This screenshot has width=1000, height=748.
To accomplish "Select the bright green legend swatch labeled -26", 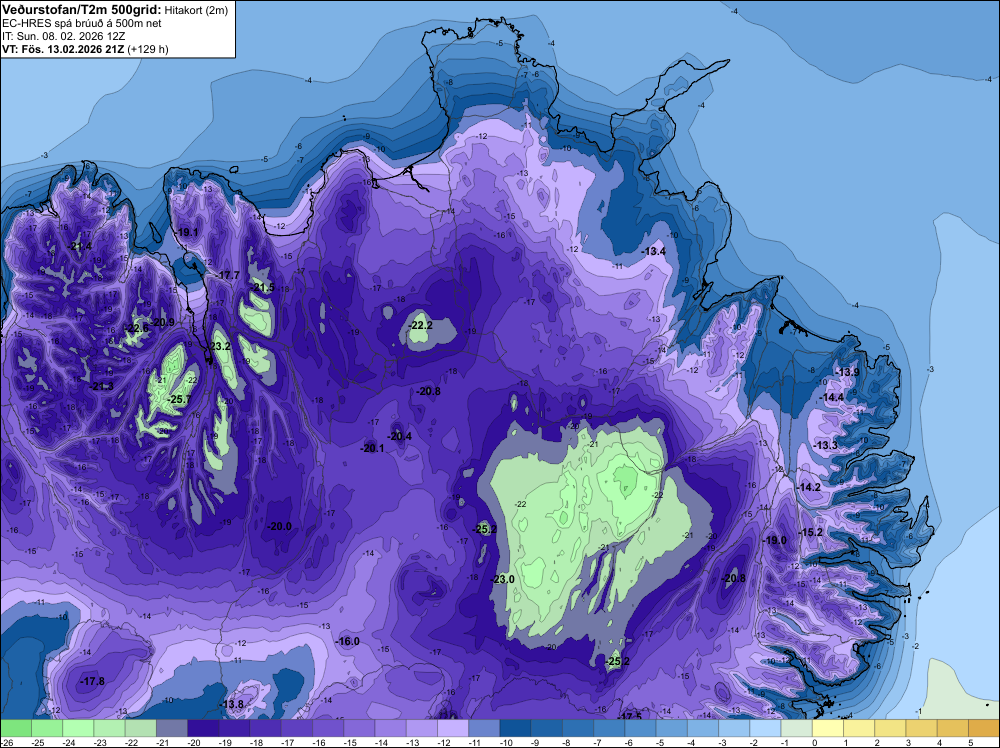I will pyautogui.click(x=15, y=728).
